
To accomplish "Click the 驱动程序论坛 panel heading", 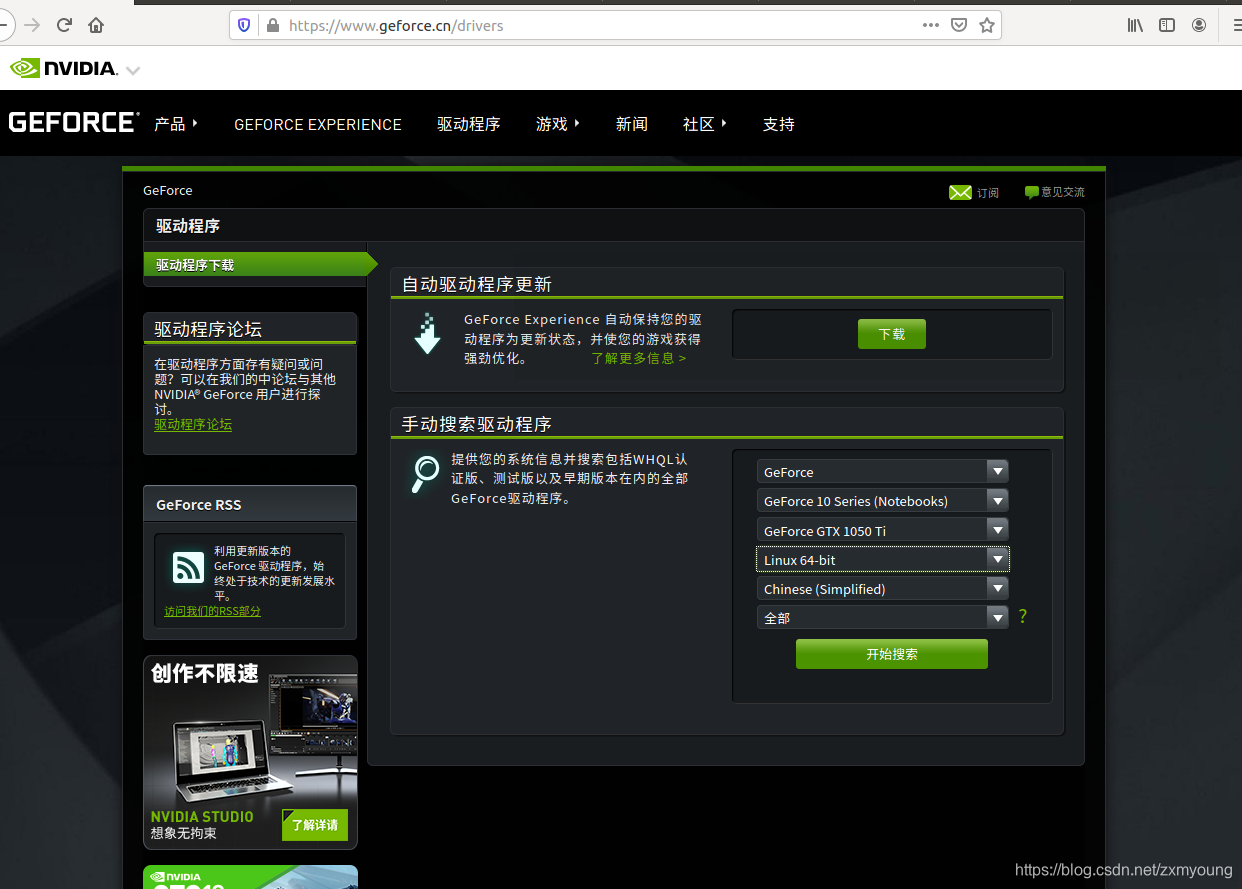I will [x=208, y=329].
